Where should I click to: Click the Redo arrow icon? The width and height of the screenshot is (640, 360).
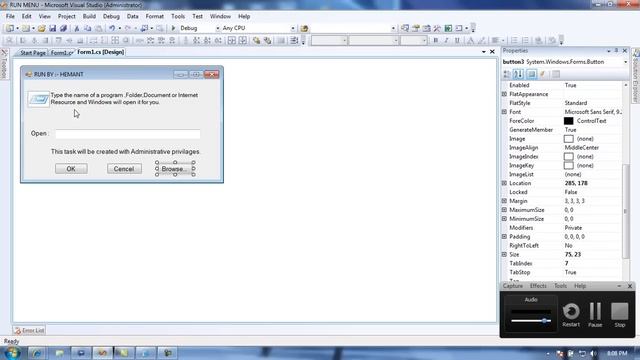pyautogui.click(x=128, y=28)
